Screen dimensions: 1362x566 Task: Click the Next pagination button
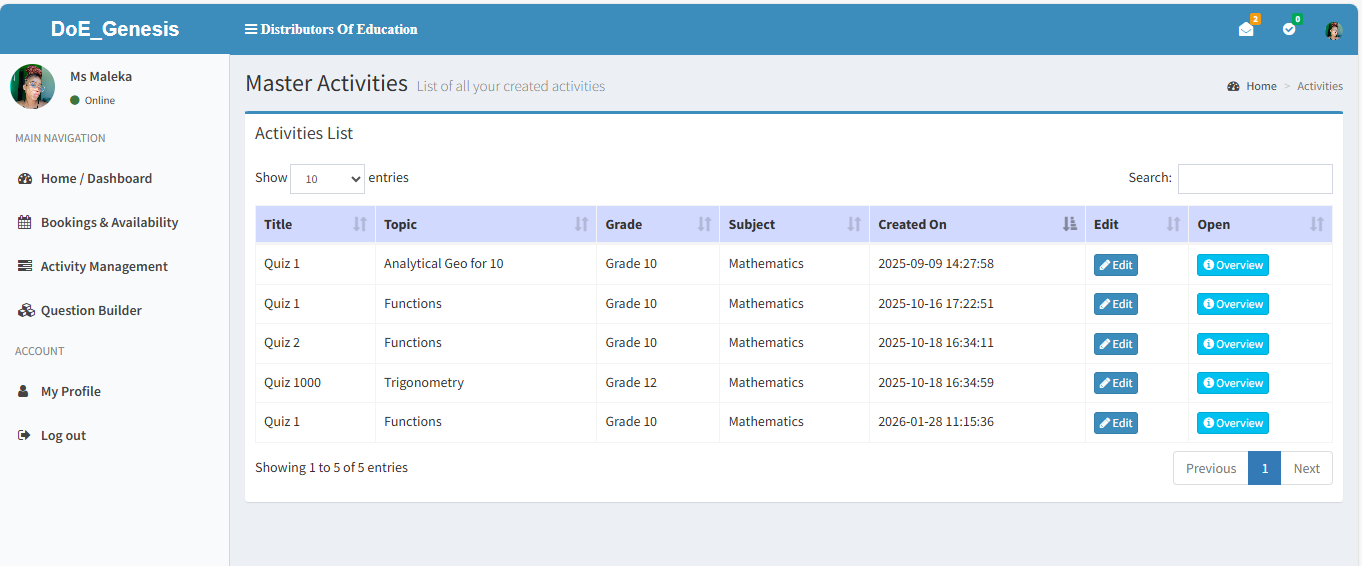click(x=1306, y=468)
